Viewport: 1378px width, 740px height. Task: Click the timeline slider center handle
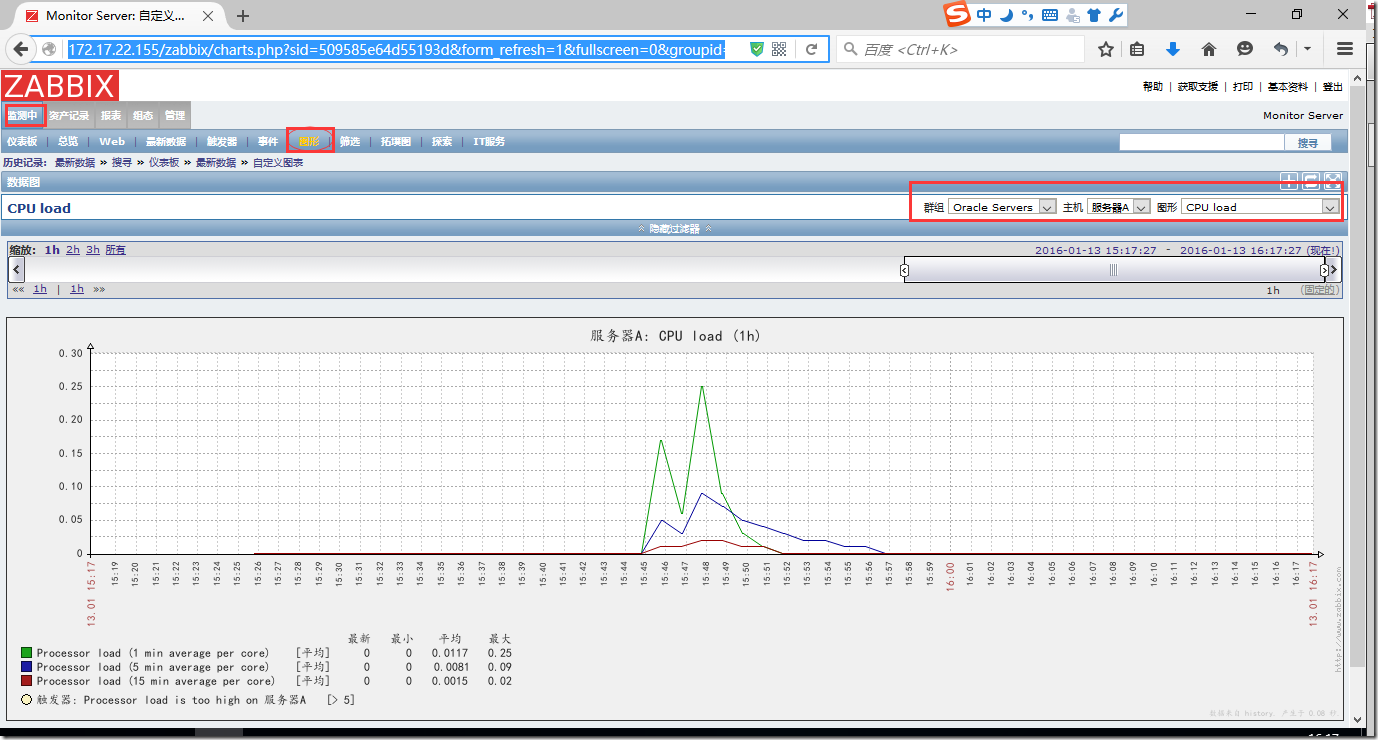[x=1113, y=270]
